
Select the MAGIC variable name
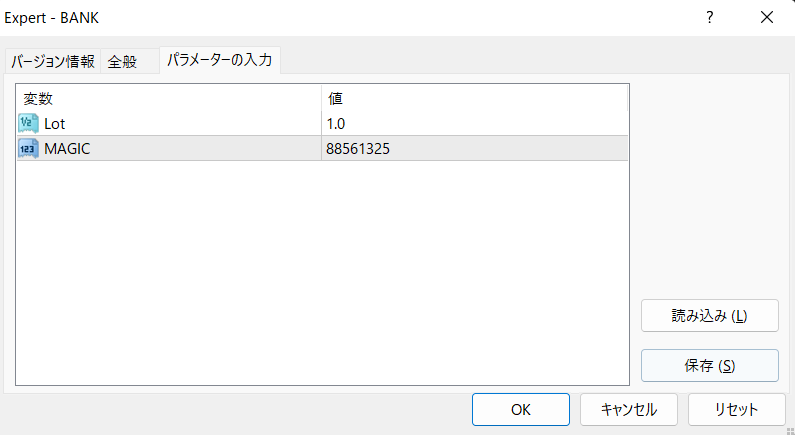[x=68, y=148]
